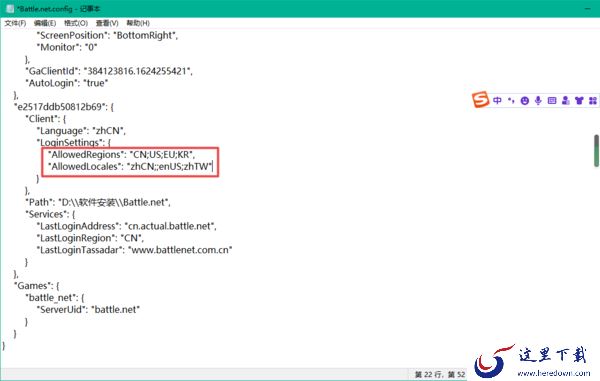Minimize the Notepad window
Viewport: 600px width, 381px height.
click(587, 8)
